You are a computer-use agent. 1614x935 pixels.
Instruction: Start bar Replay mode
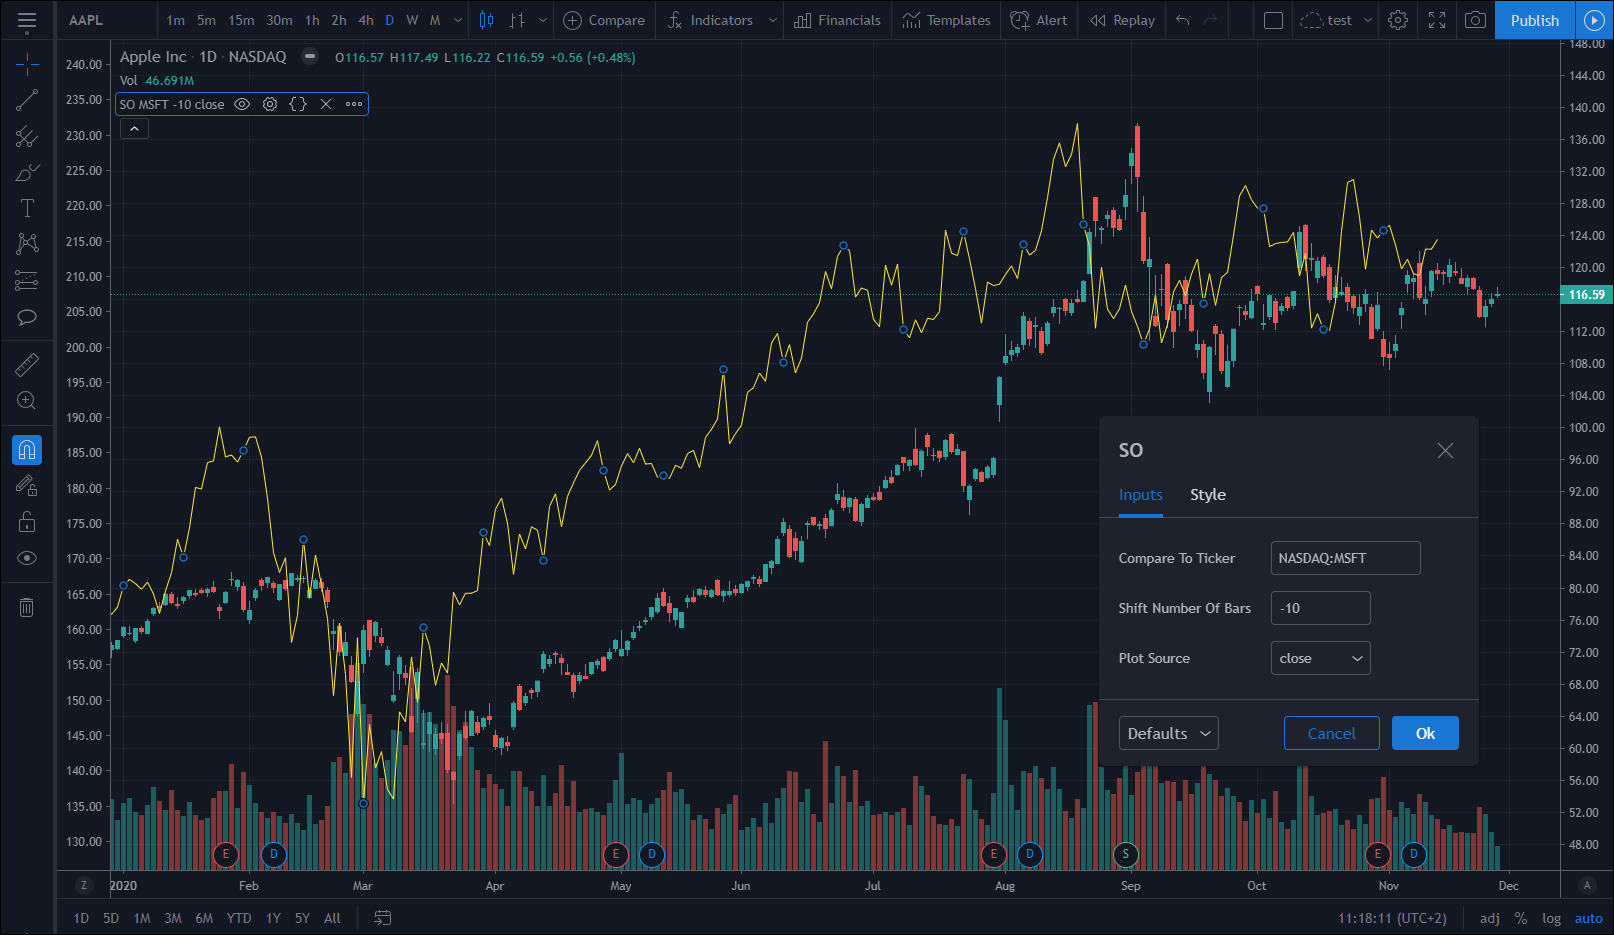tap(1122, 20)
